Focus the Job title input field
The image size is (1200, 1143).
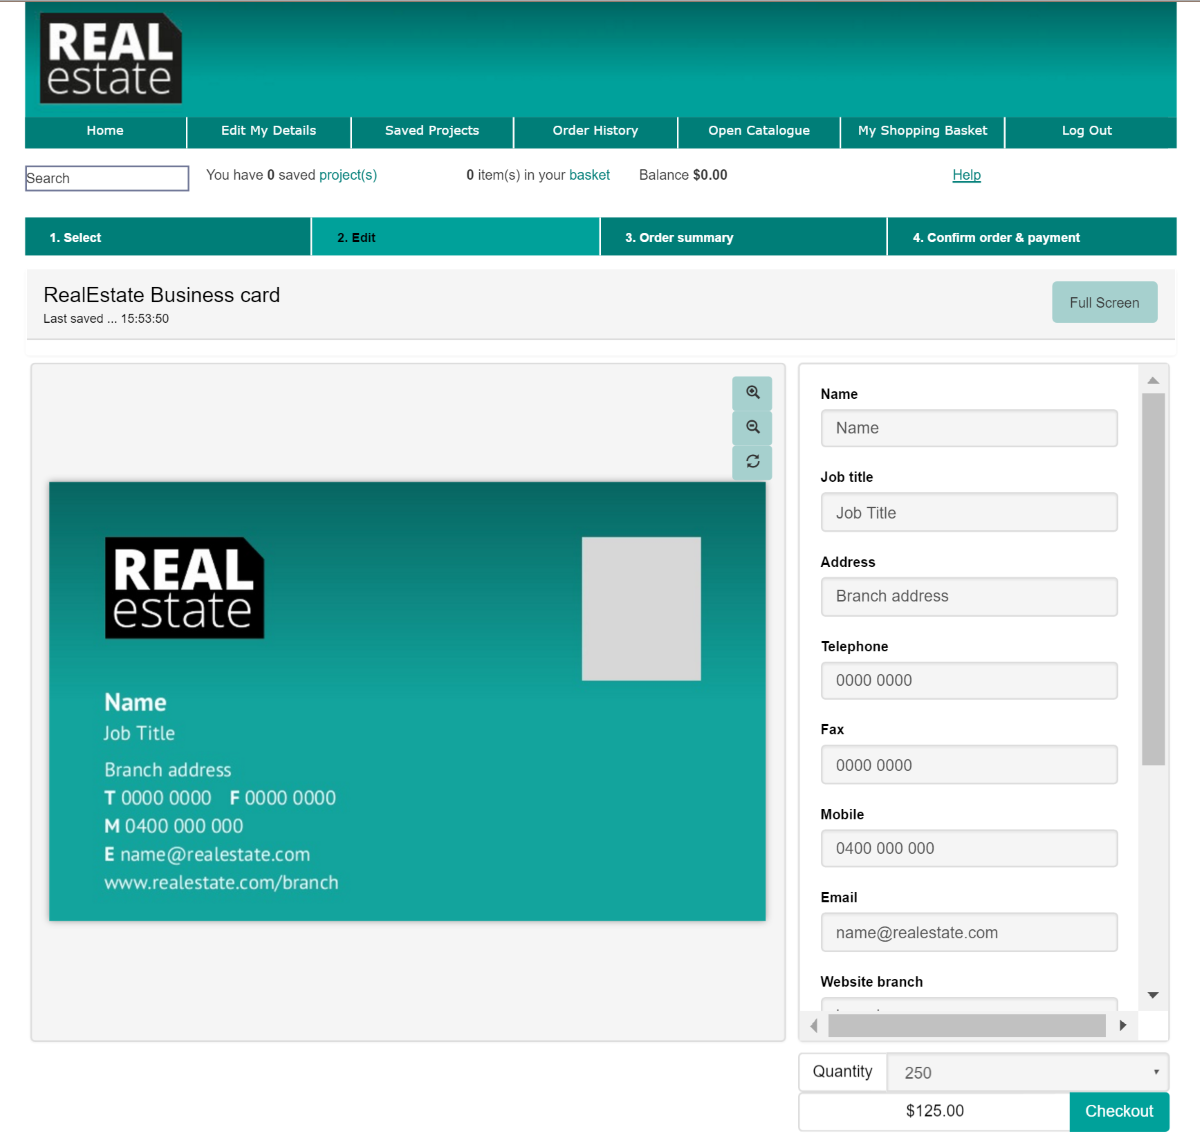[x=969, y=512]
